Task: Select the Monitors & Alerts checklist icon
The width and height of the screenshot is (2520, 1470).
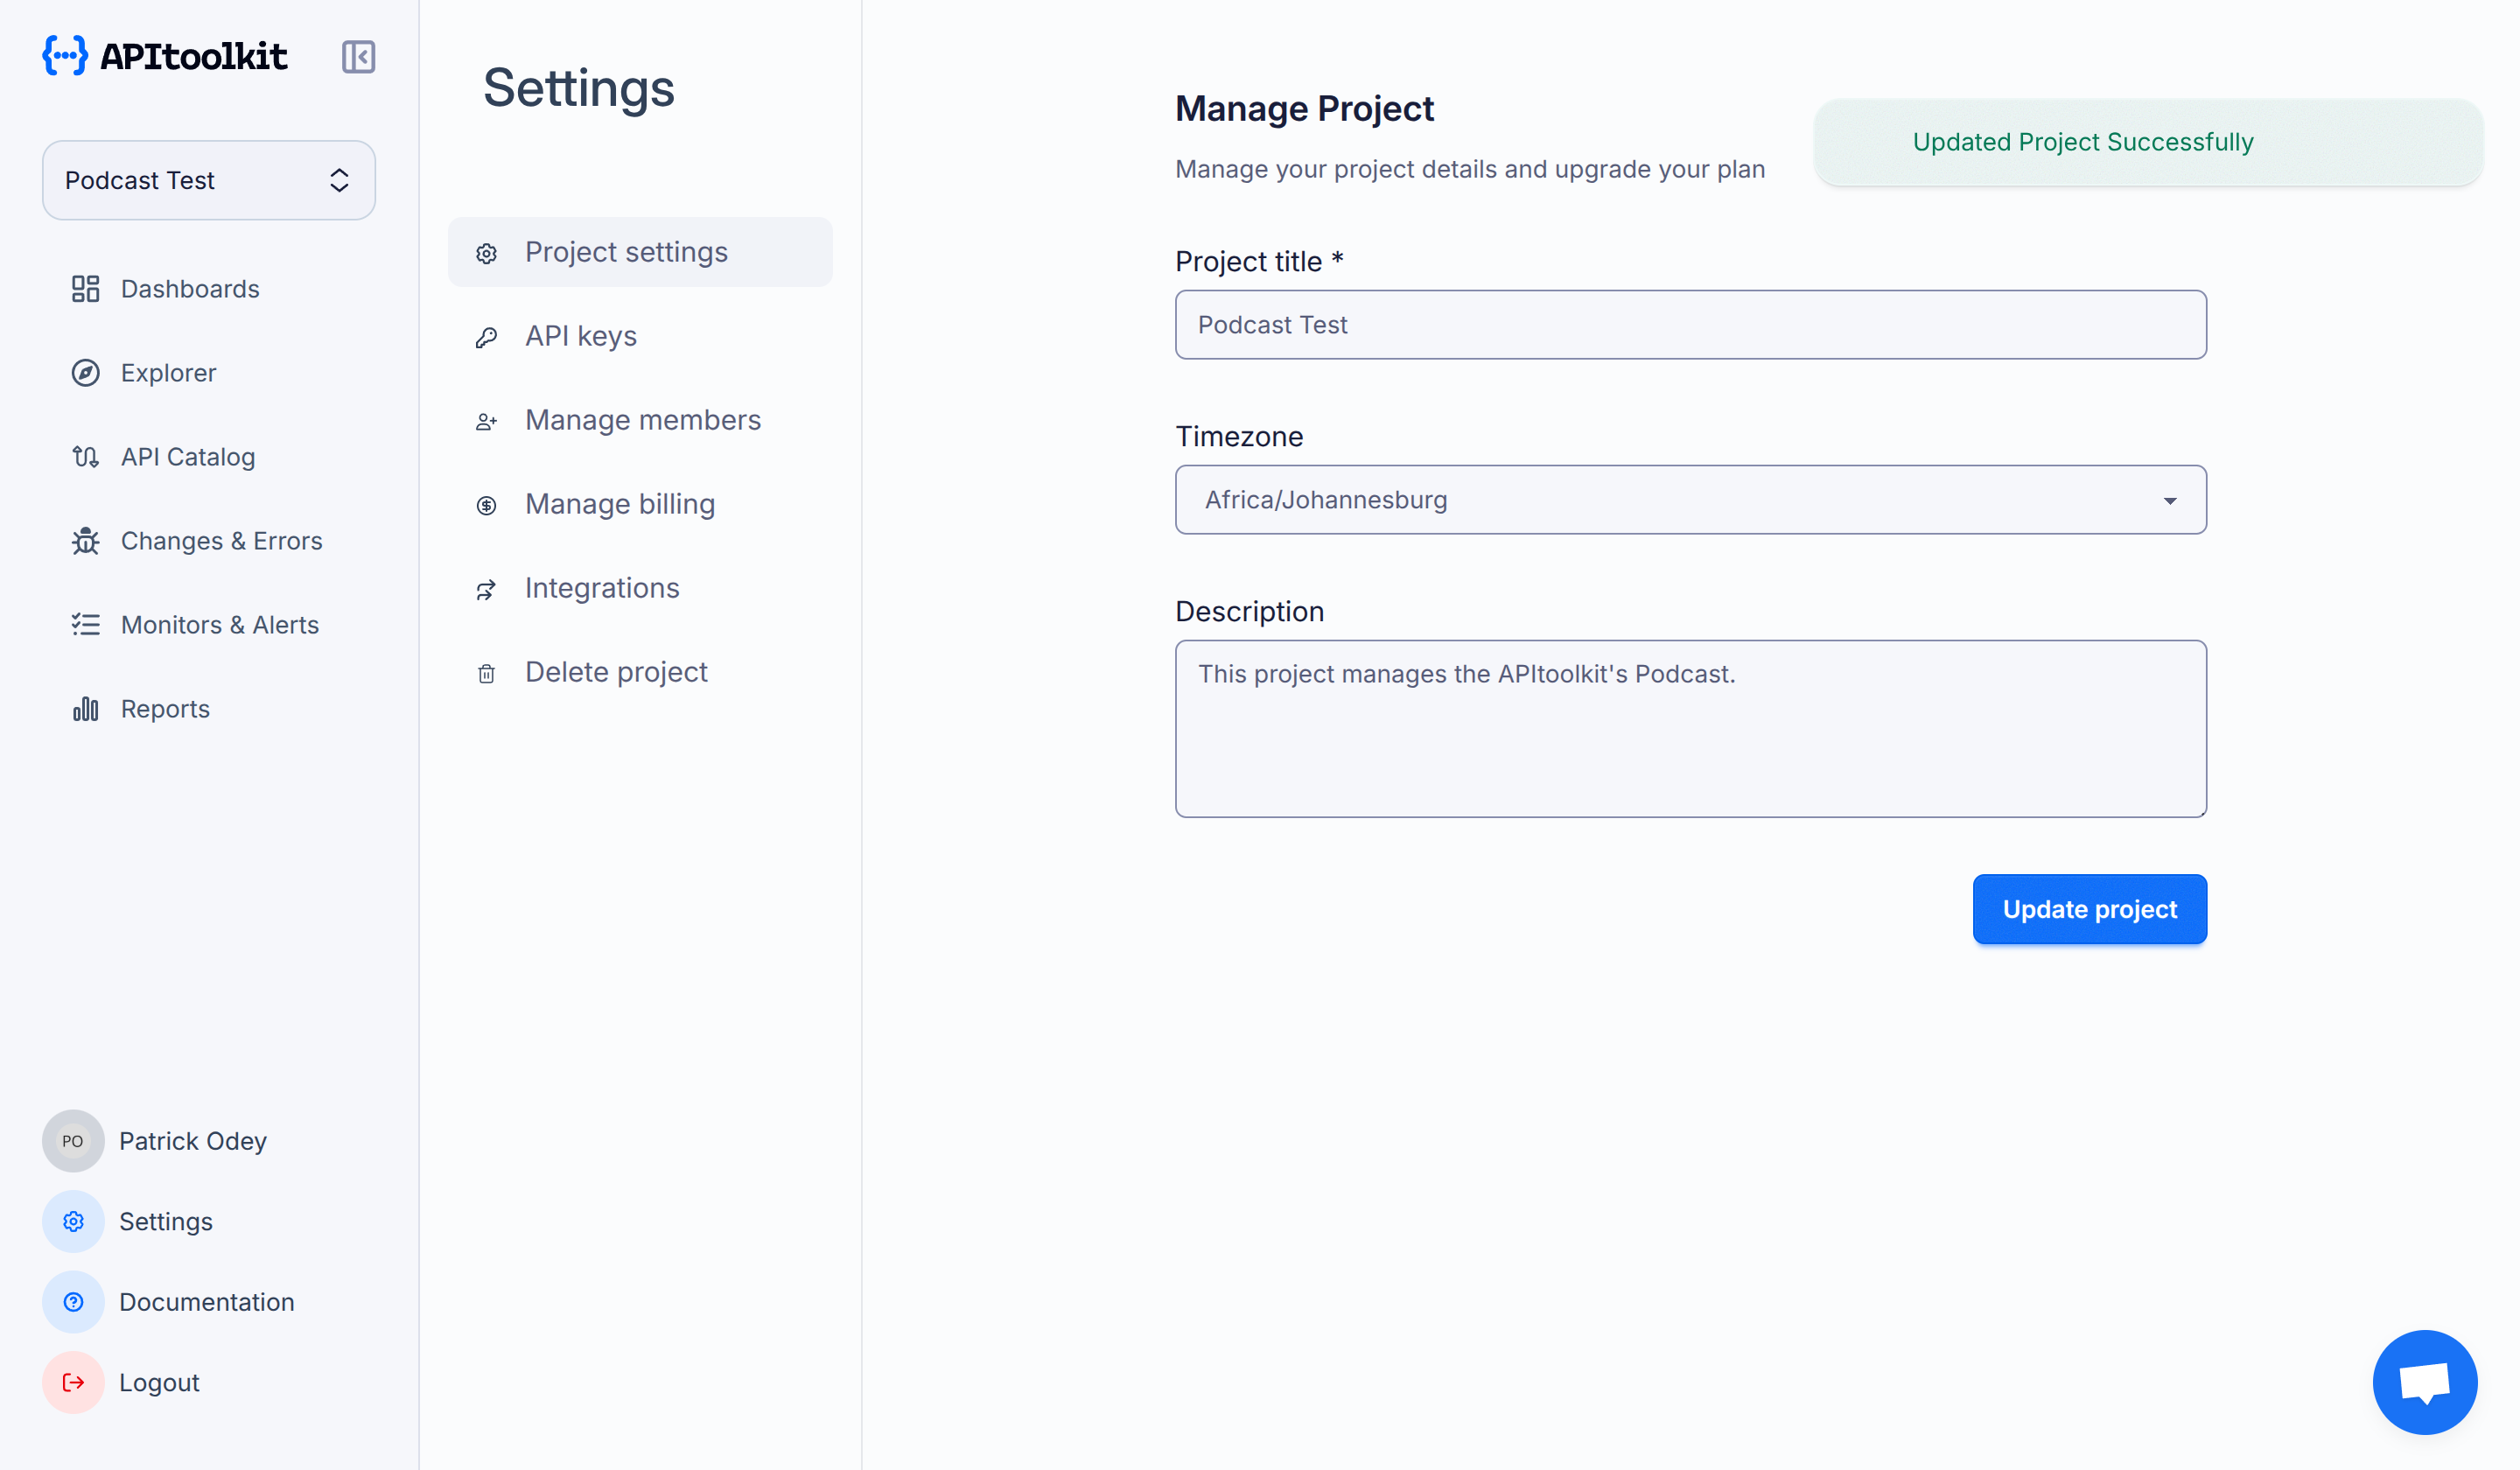Action: (85, 624)
